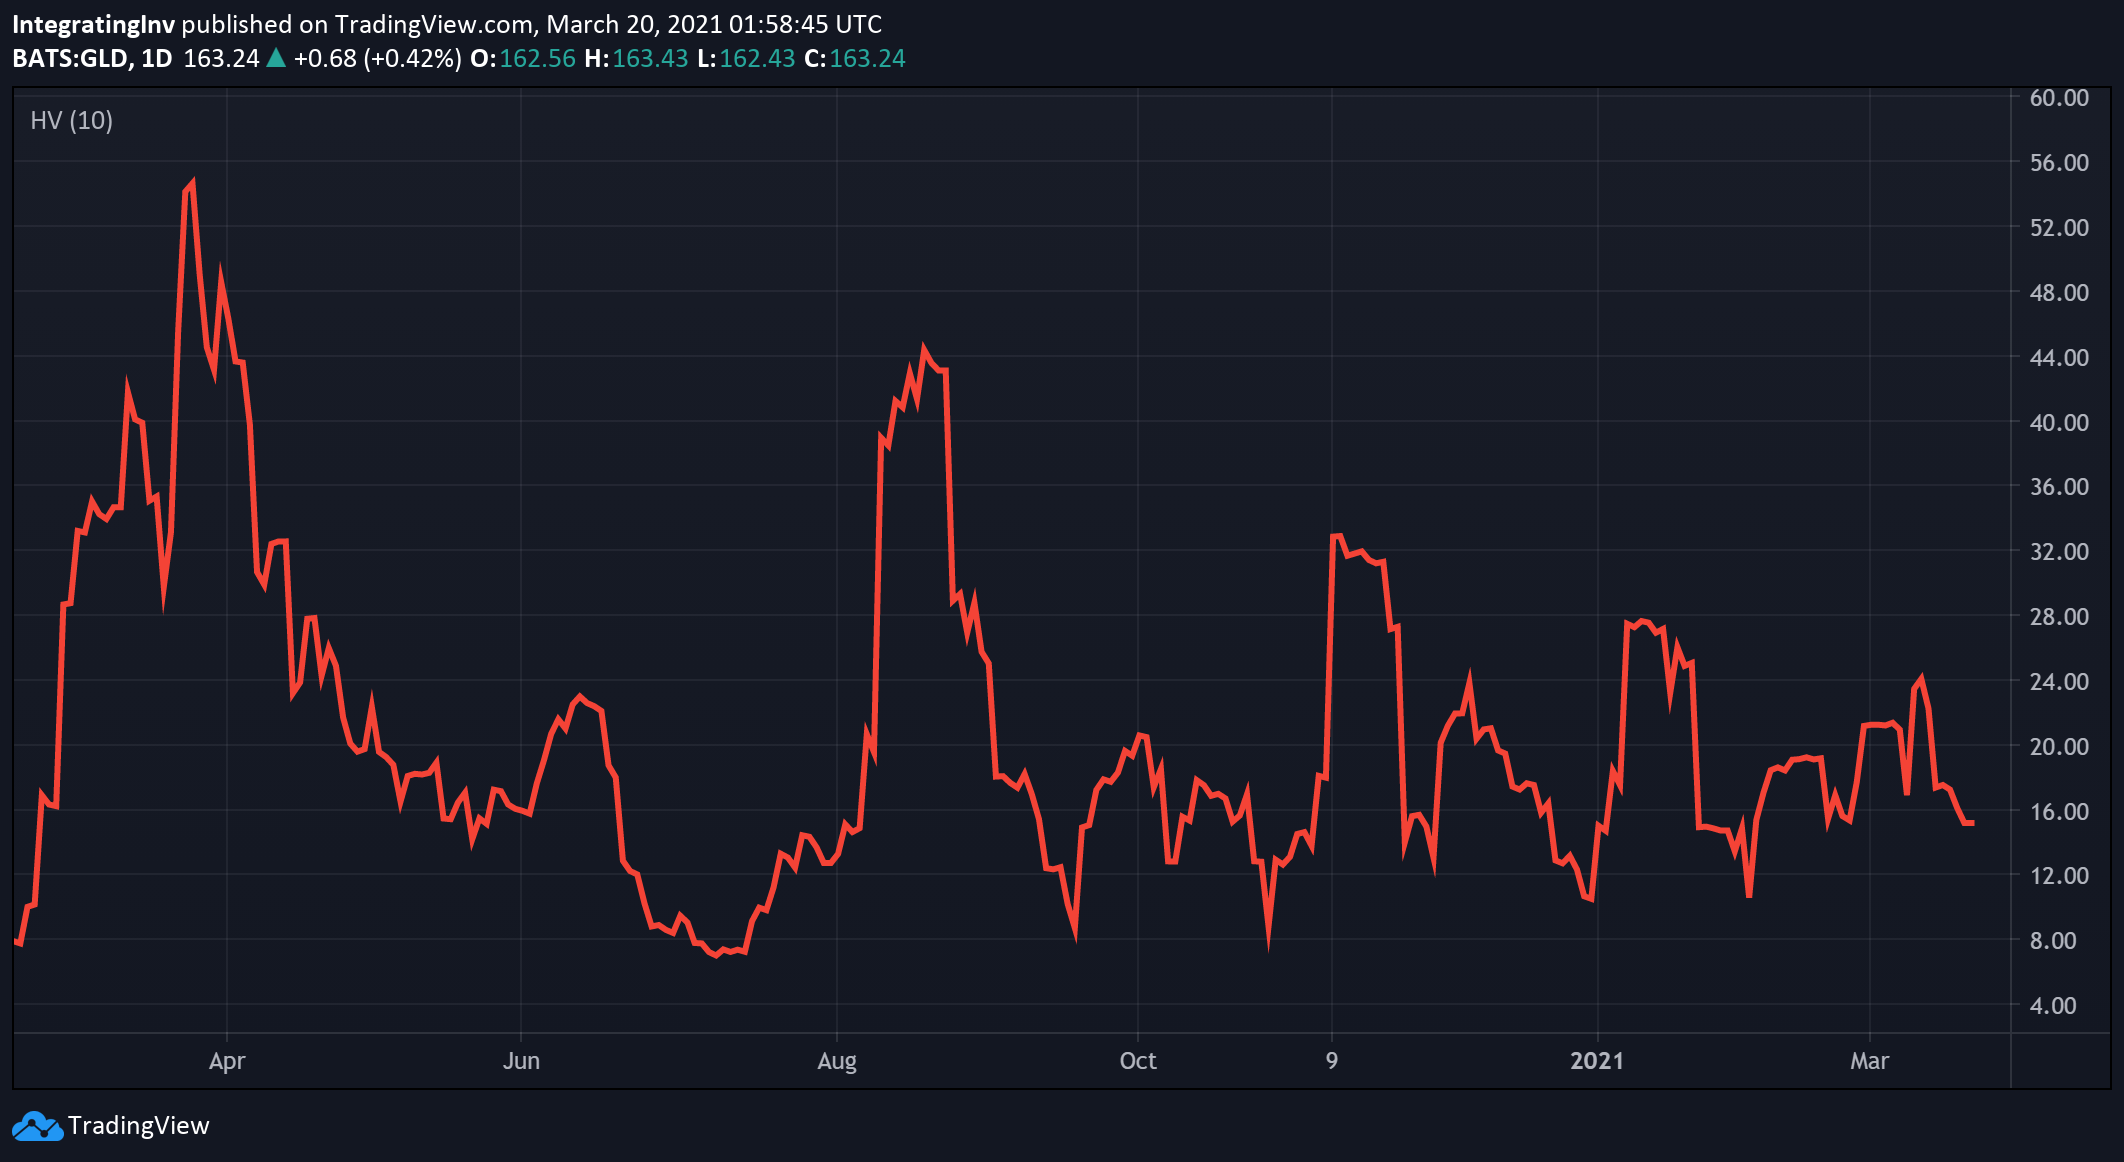This screenshot has height=1162, width=2124.
Task: Click the Apr label on time axis
Action: [x=227, y=1061]
